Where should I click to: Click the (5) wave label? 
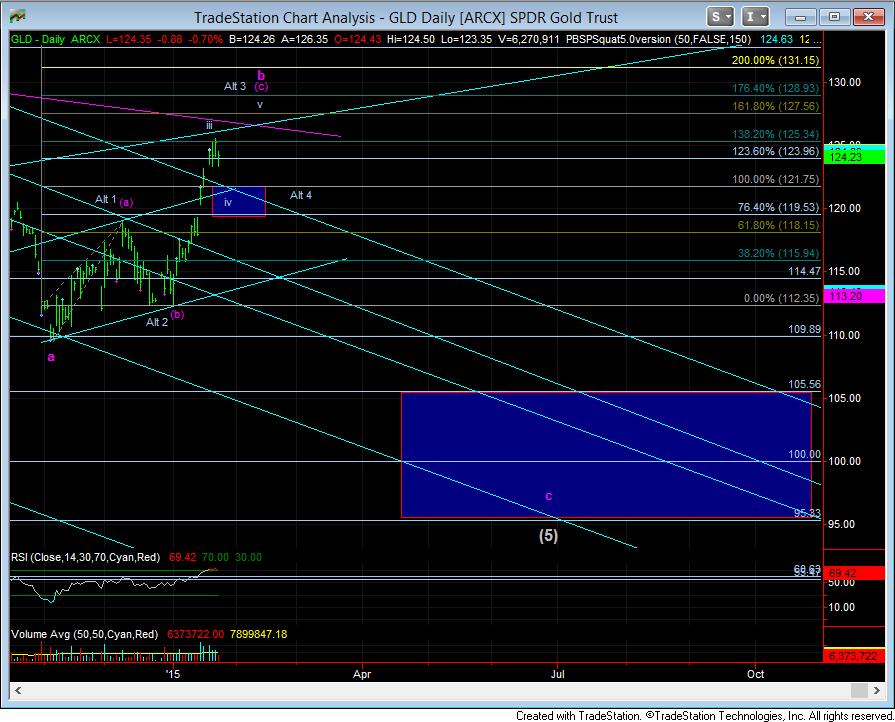549,535
